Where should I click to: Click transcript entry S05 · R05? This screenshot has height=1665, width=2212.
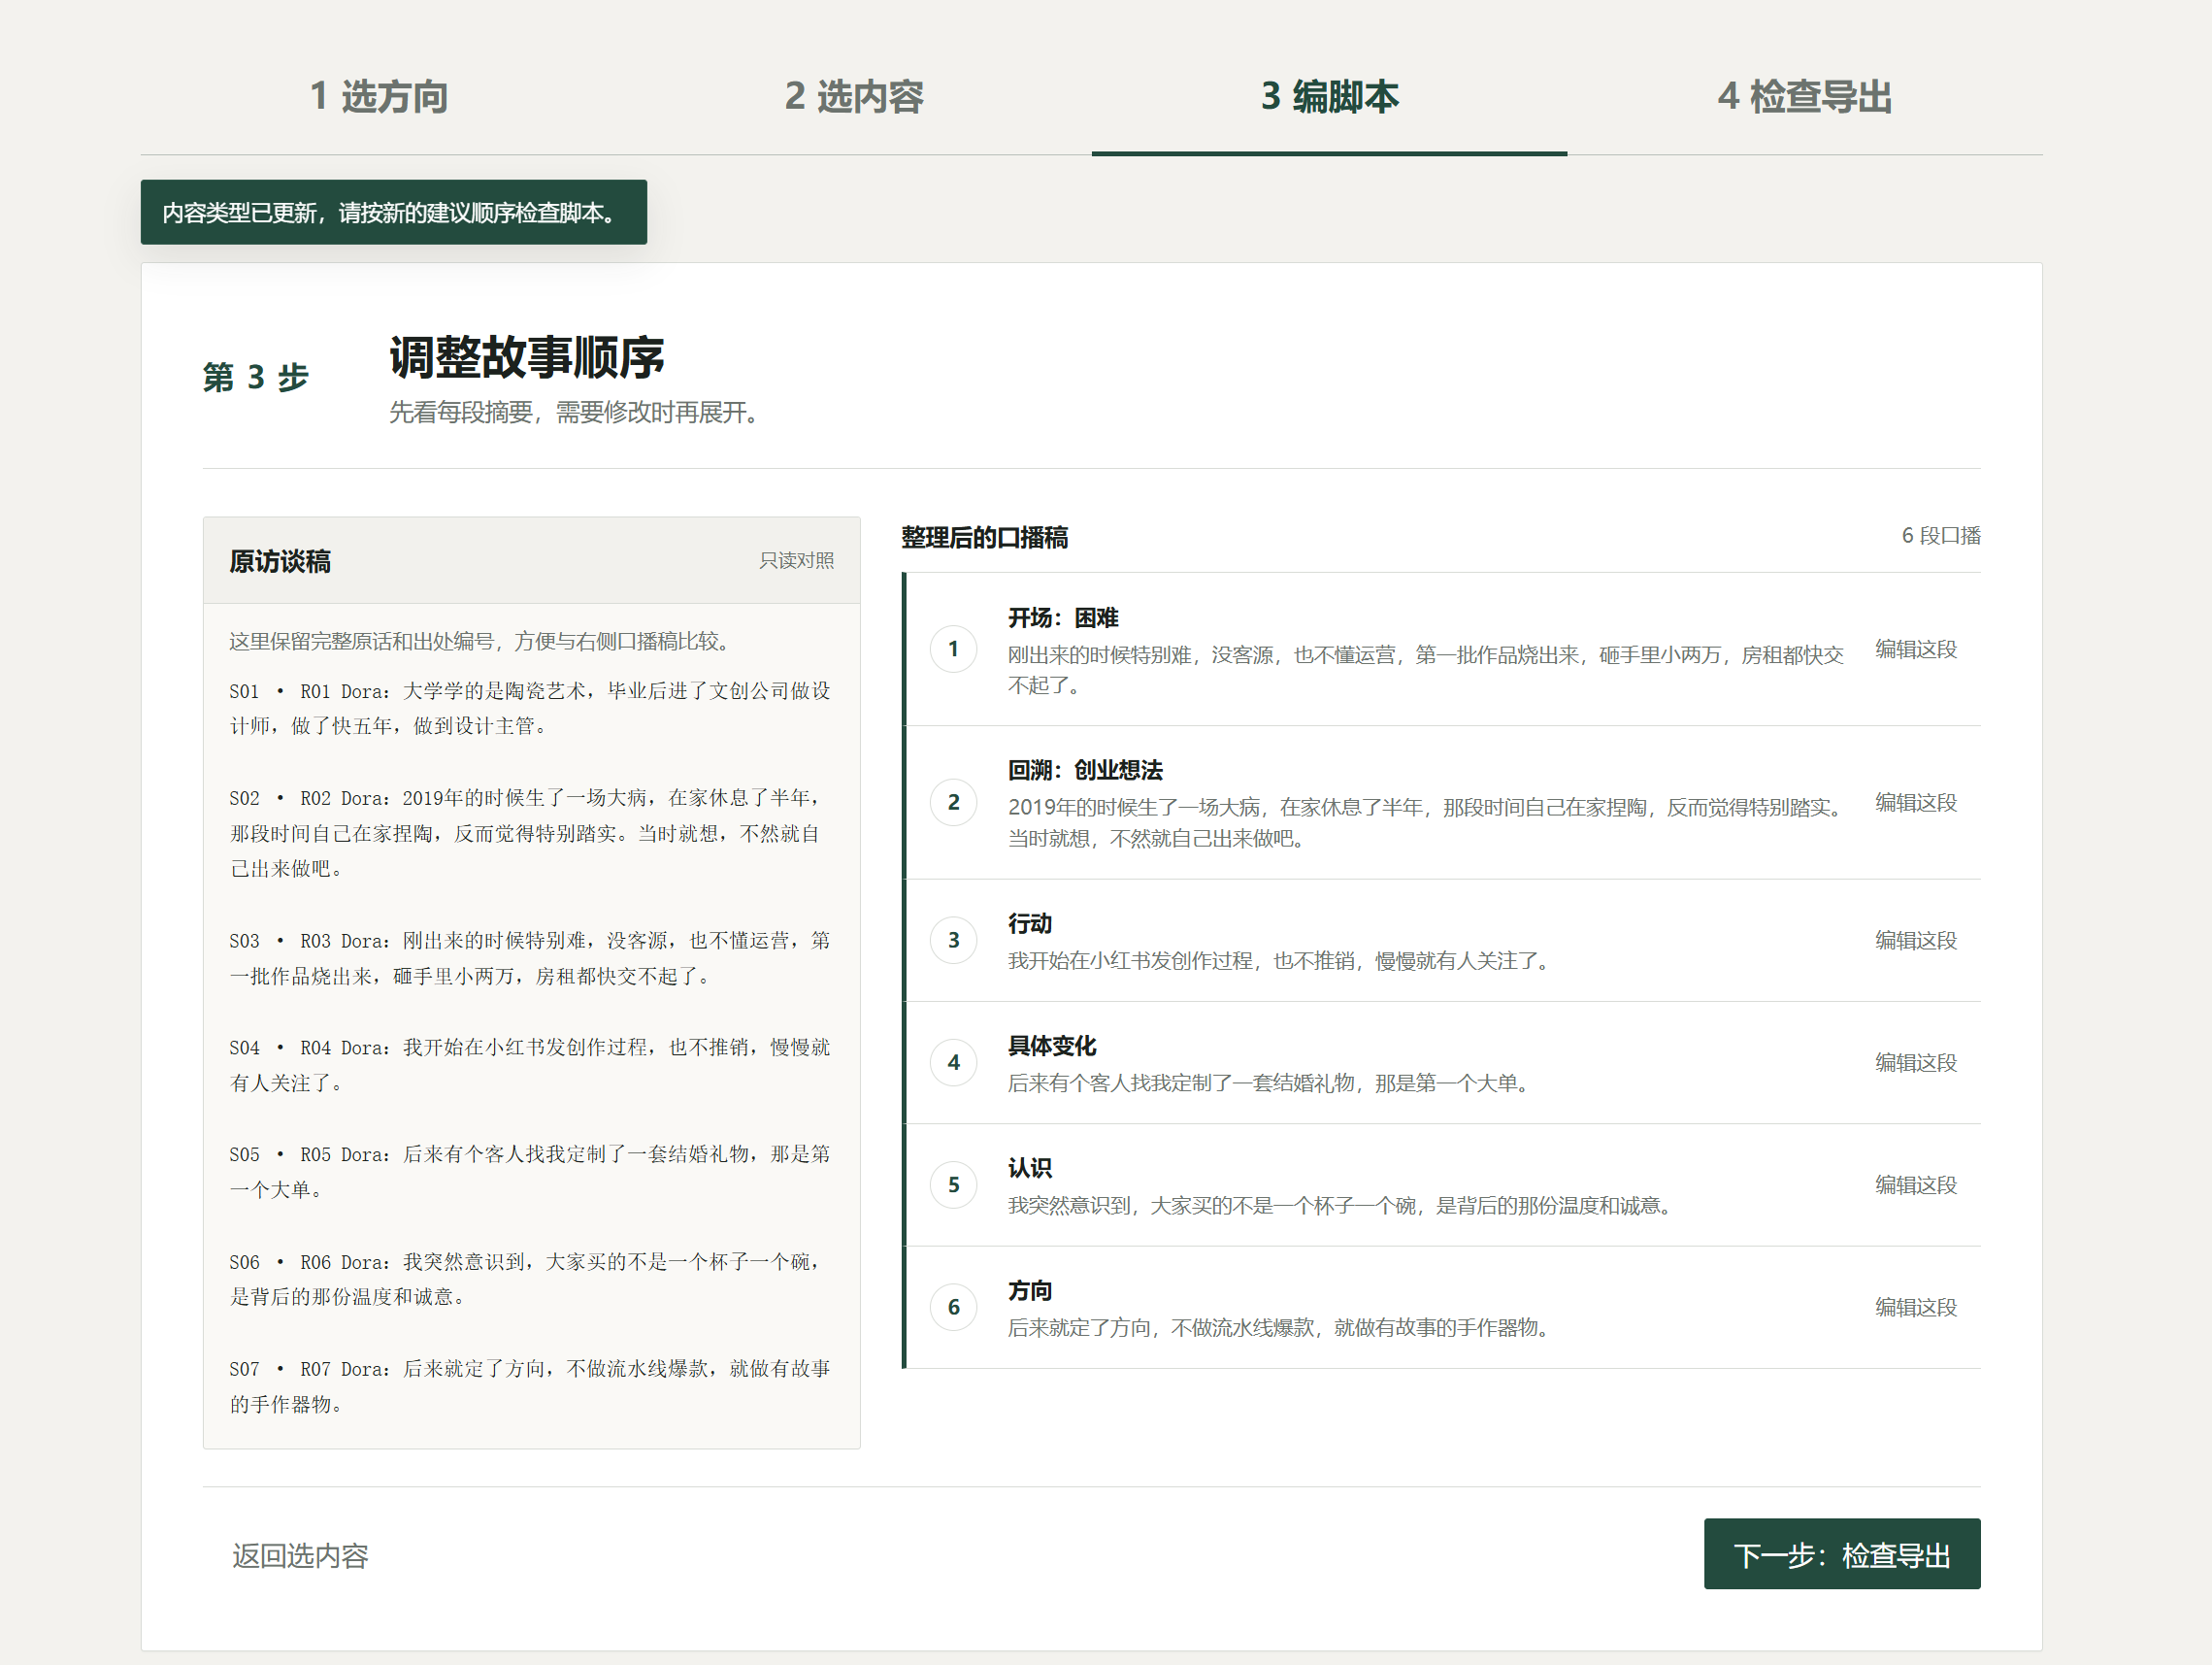coord(531,1172)
